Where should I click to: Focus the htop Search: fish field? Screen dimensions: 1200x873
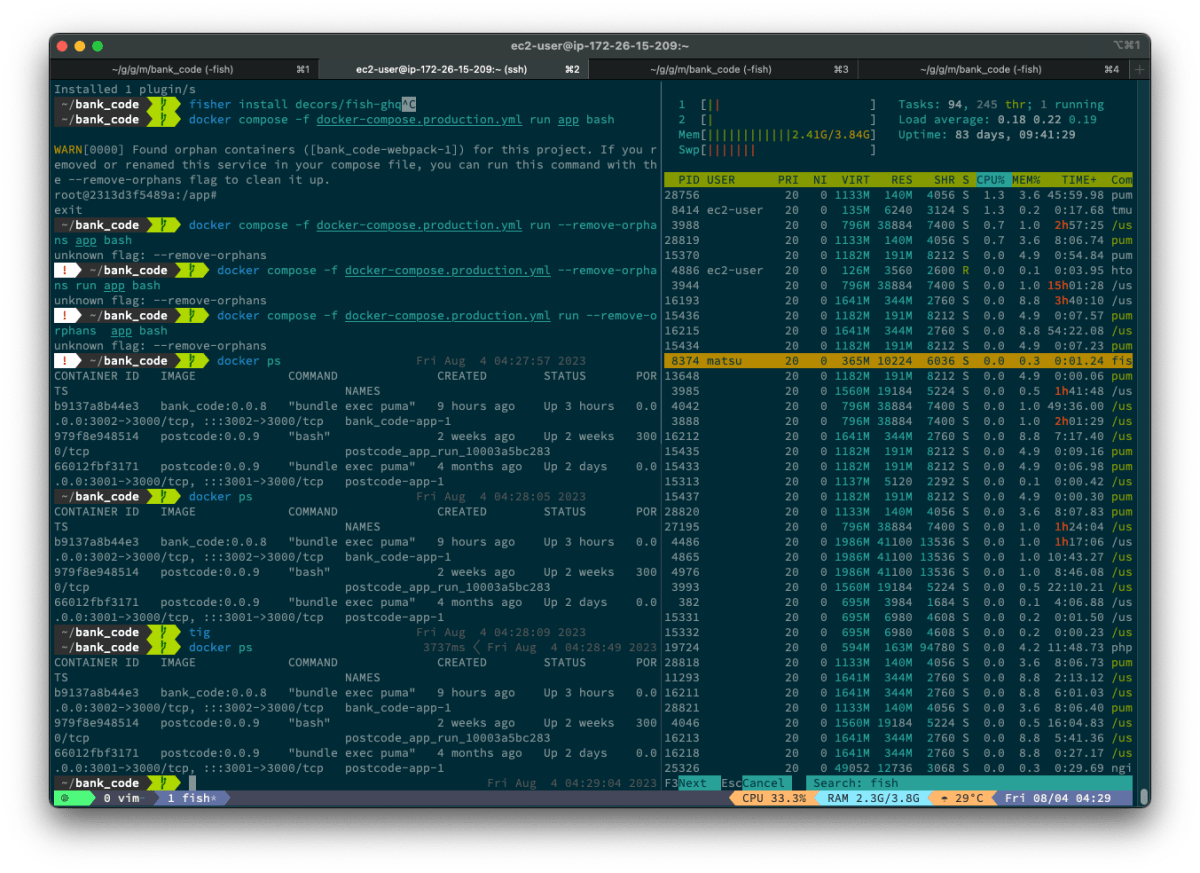[968, 783]
